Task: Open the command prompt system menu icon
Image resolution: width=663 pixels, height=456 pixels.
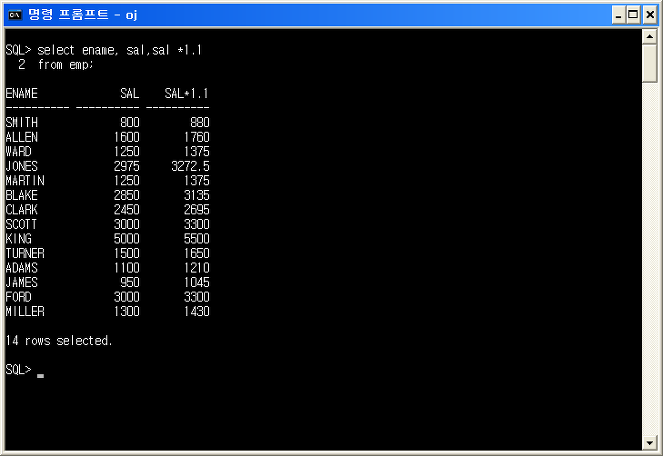Action: pos(15,15)
